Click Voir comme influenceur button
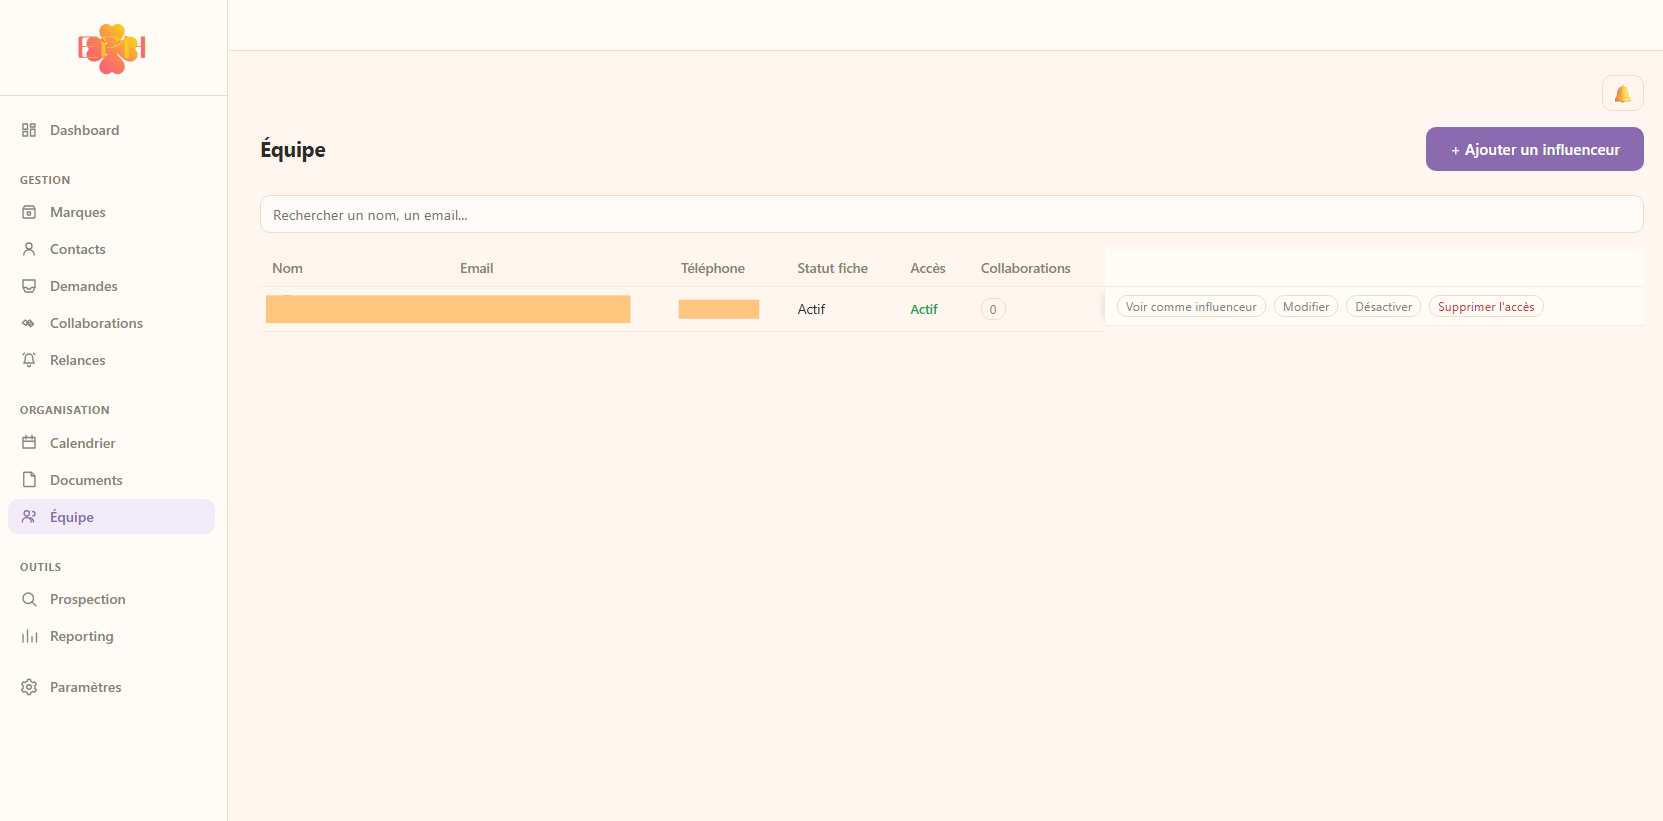Image resolution: width=1663 pixels, height=821 pixels. point(1191,307)
